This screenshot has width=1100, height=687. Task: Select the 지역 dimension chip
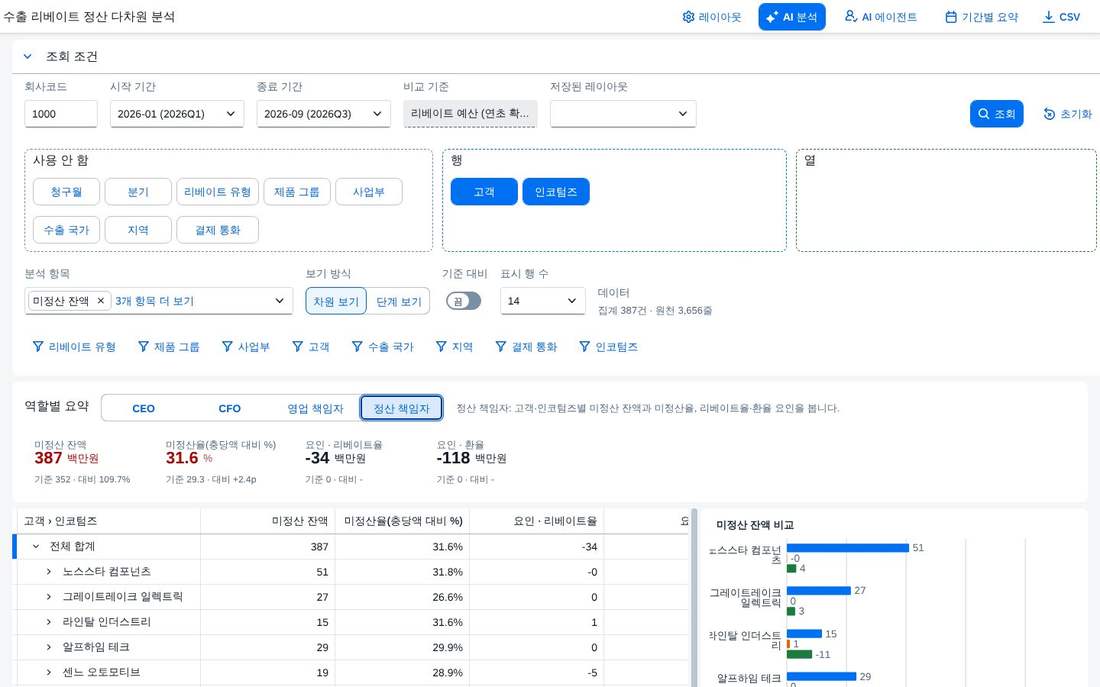tap(138, 229)
